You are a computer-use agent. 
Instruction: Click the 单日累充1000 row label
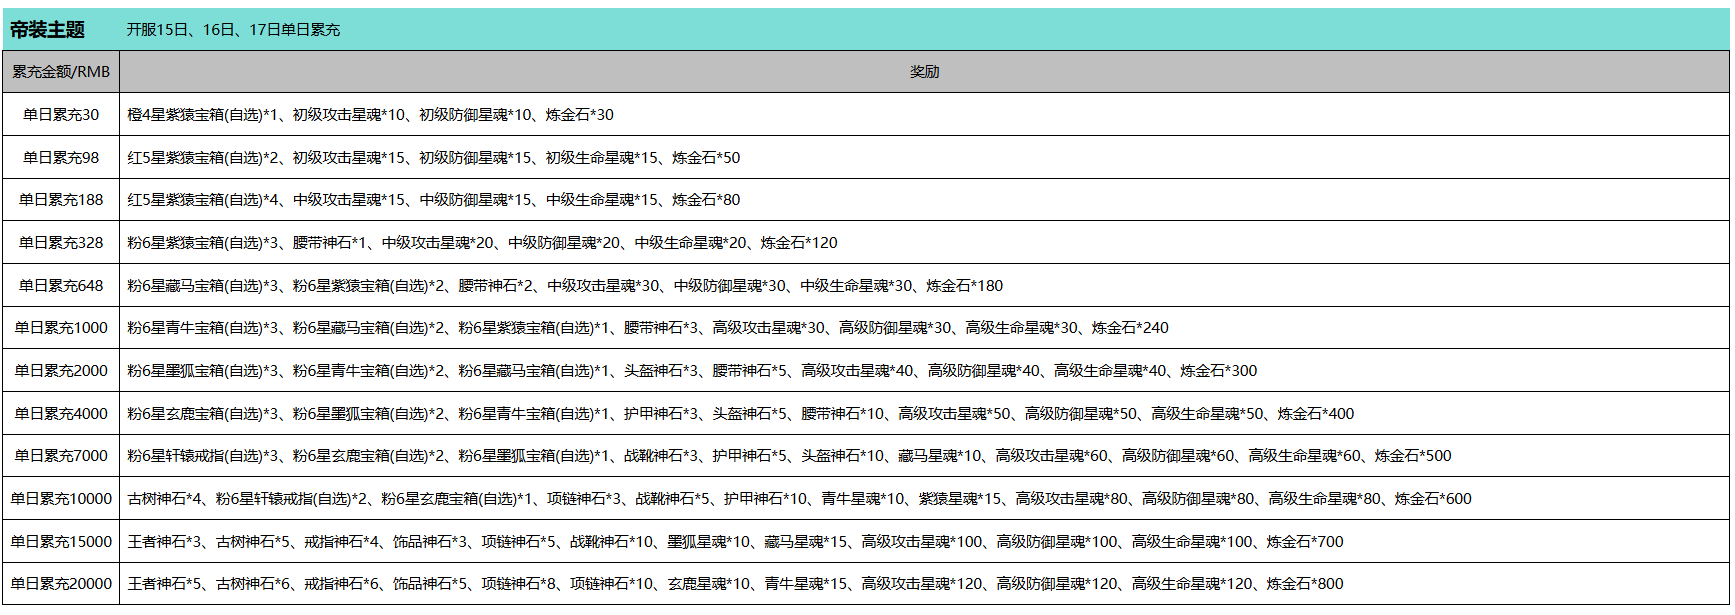[x=61, y=328]
